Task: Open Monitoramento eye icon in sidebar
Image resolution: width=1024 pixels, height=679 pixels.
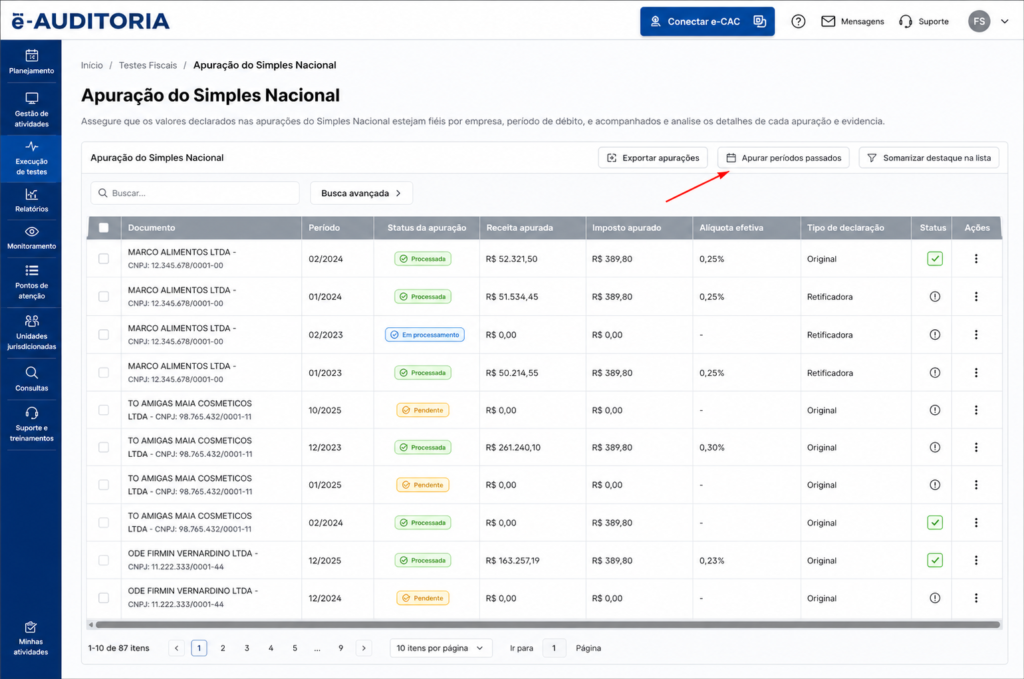Action: pyautogui.click(x=31, y=232)
